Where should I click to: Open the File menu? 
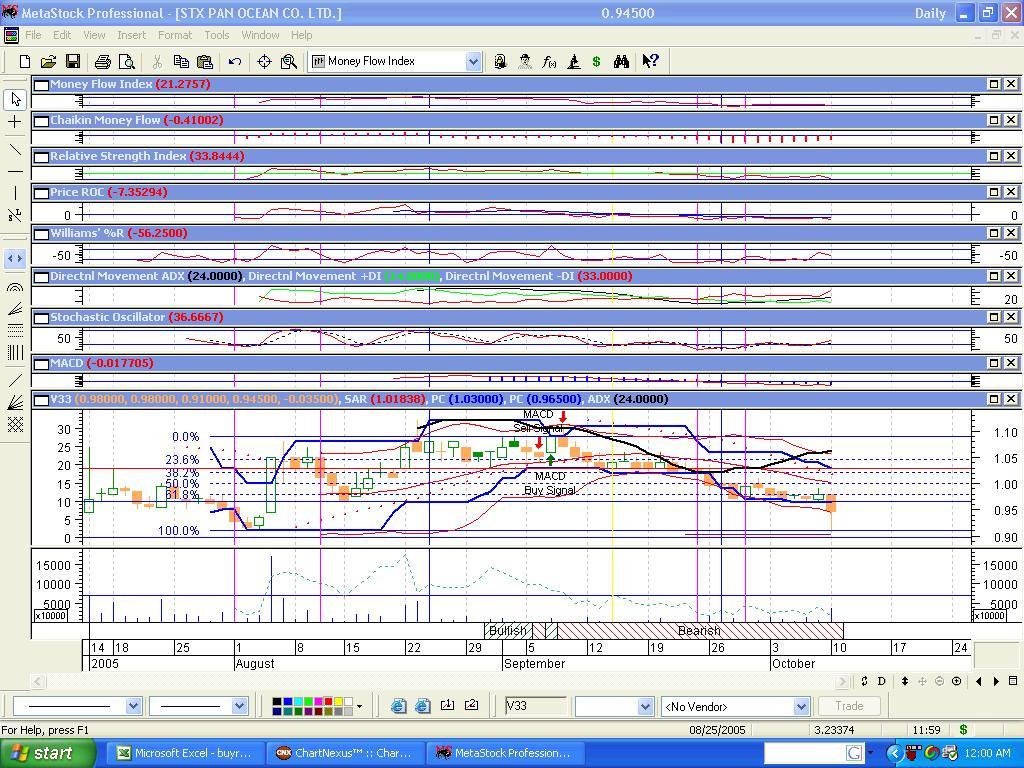[33, 35]
